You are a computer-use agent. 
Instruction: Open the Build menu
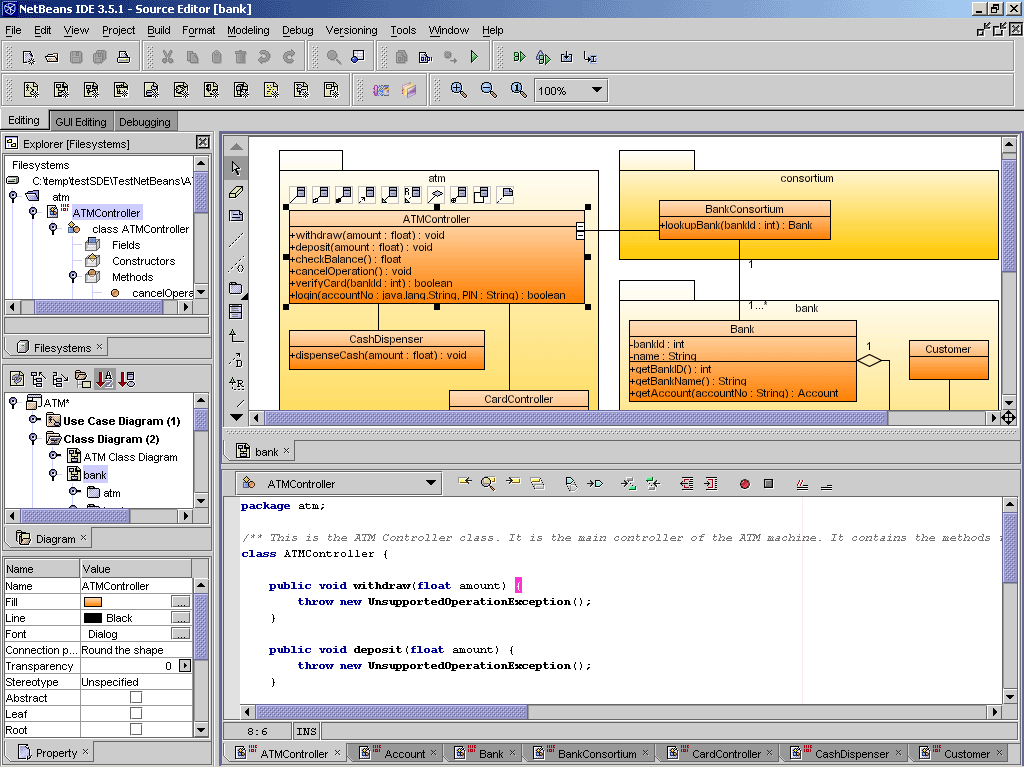[159, 30]
